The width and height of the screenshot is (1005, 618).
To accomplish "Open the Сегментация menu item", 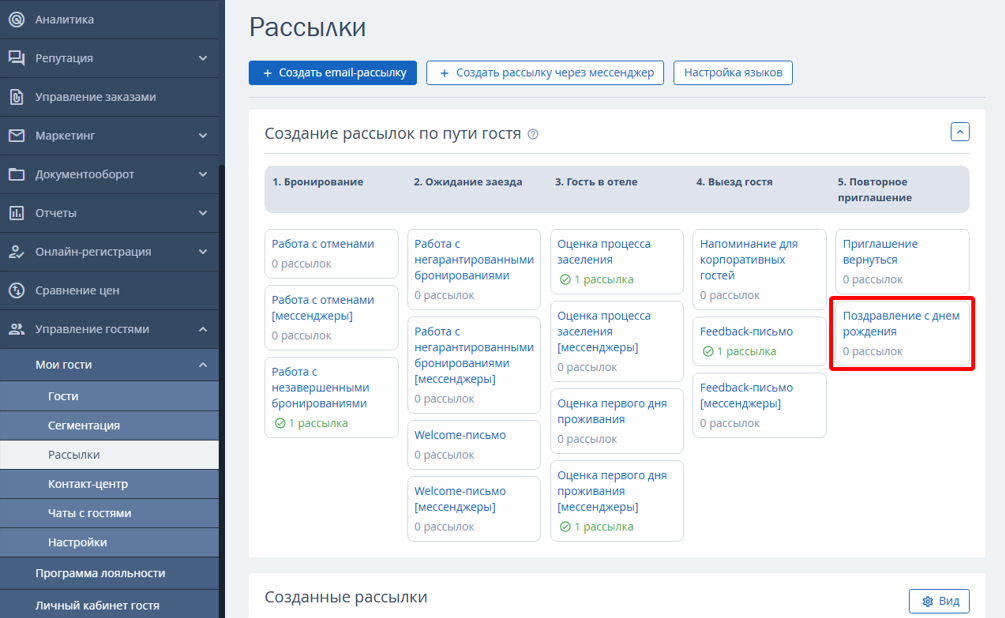I will click(84, 425).
